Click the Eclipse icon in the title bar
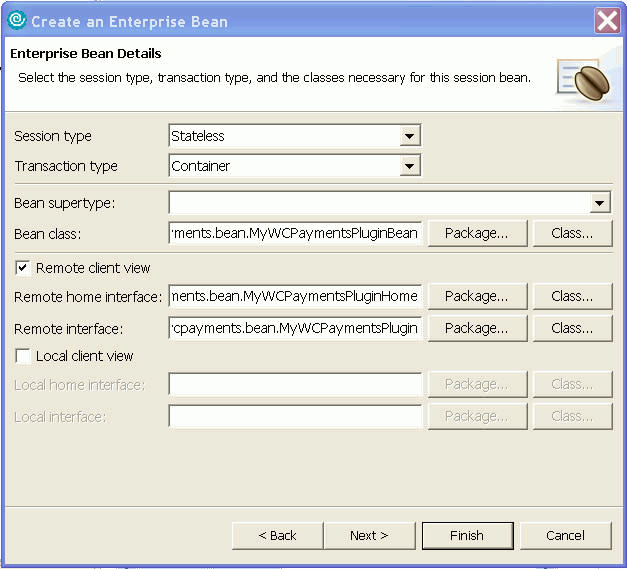The image size is (627, 569). click(16, 19)
